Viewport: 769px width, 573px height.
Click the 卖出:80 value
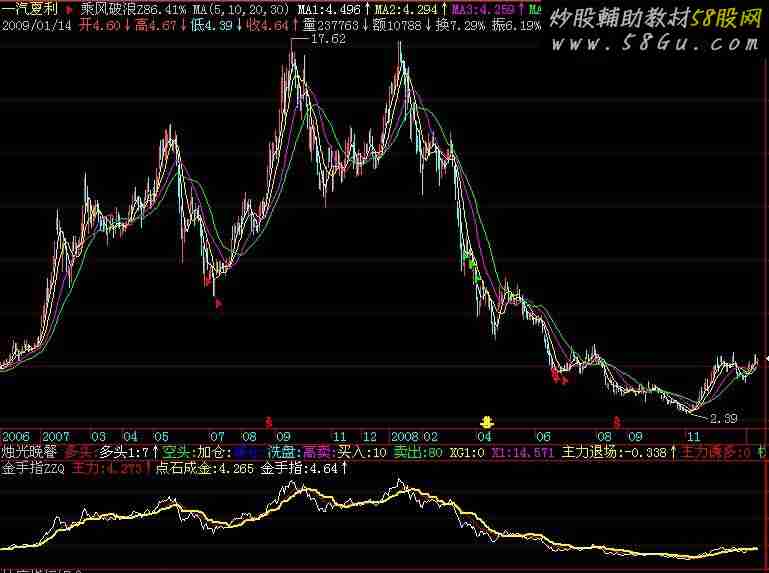[x=418, y=452]
